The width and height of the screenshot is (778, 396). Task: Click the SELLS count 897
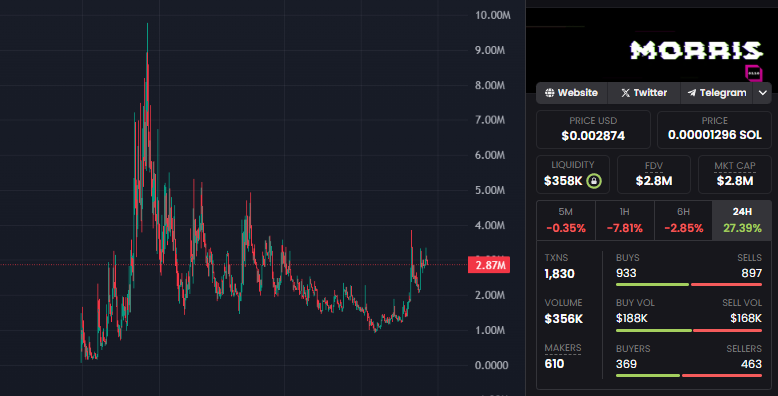click(x=752, y=273)
